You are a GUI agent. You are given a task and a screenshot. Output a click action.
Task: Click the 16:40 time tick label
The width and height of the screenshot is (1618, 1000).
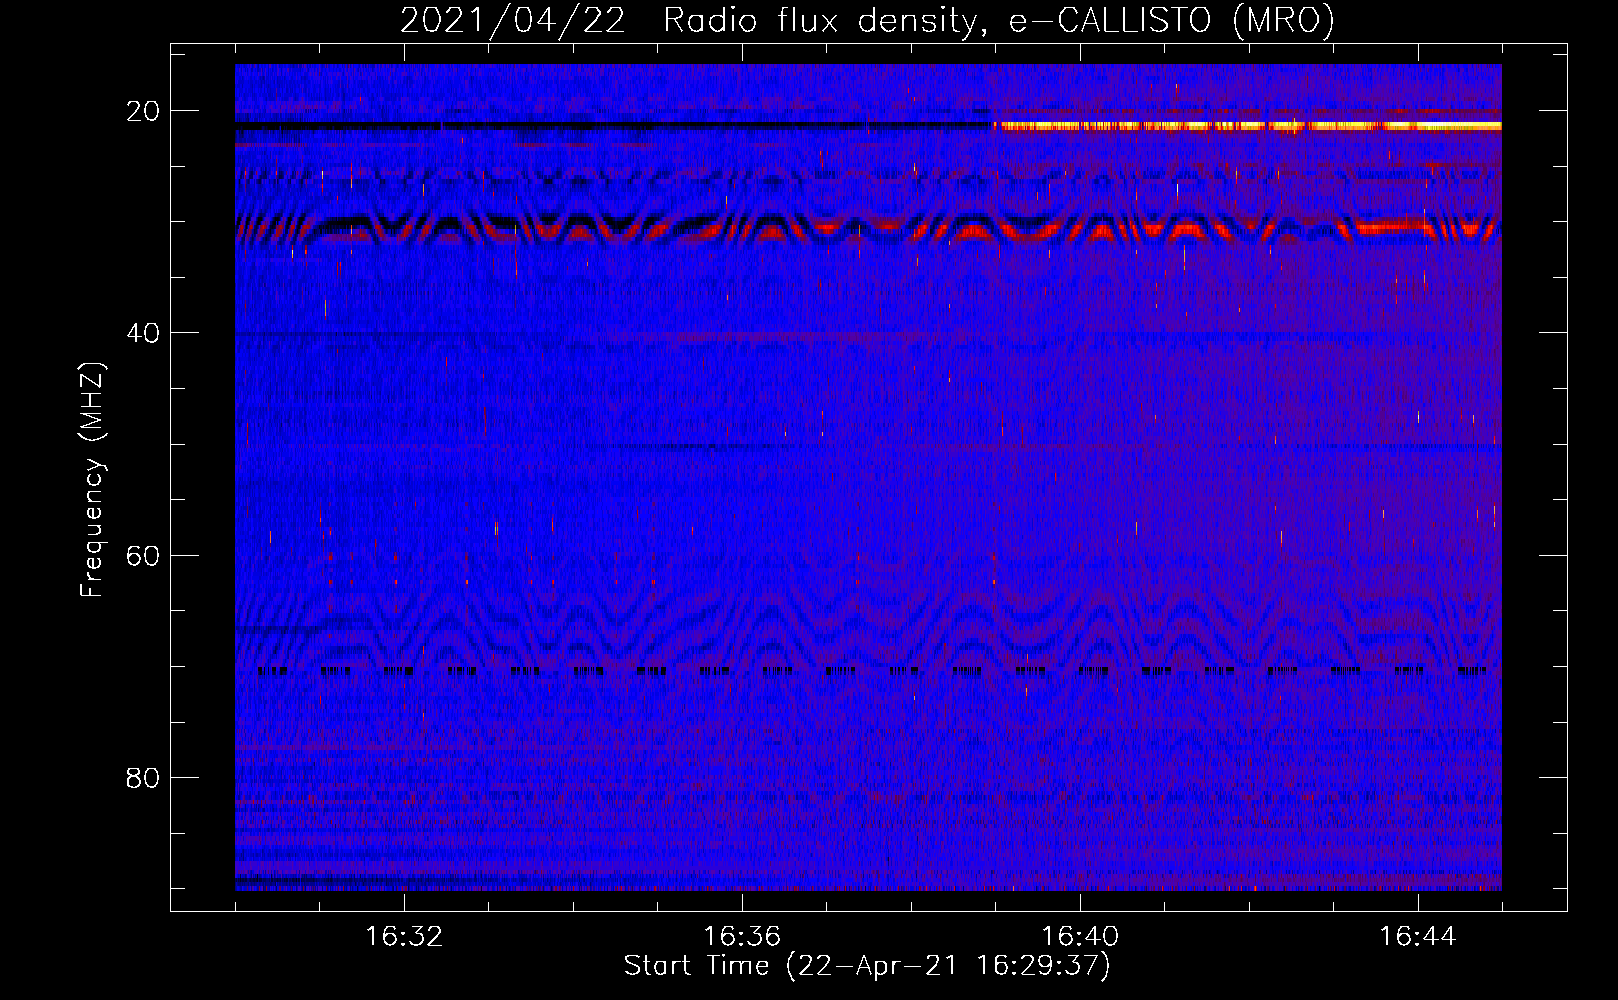point(1080,937)
